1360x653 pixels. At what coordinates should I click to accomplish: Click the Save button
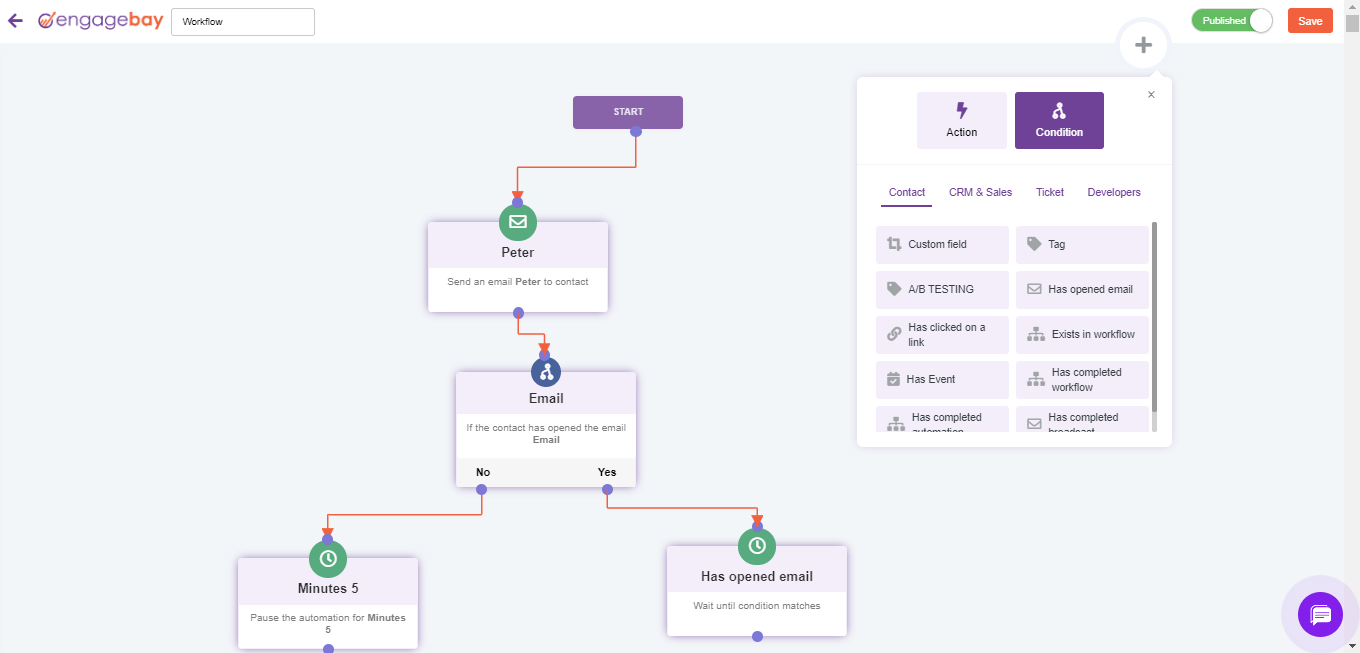pos(1310,20)
